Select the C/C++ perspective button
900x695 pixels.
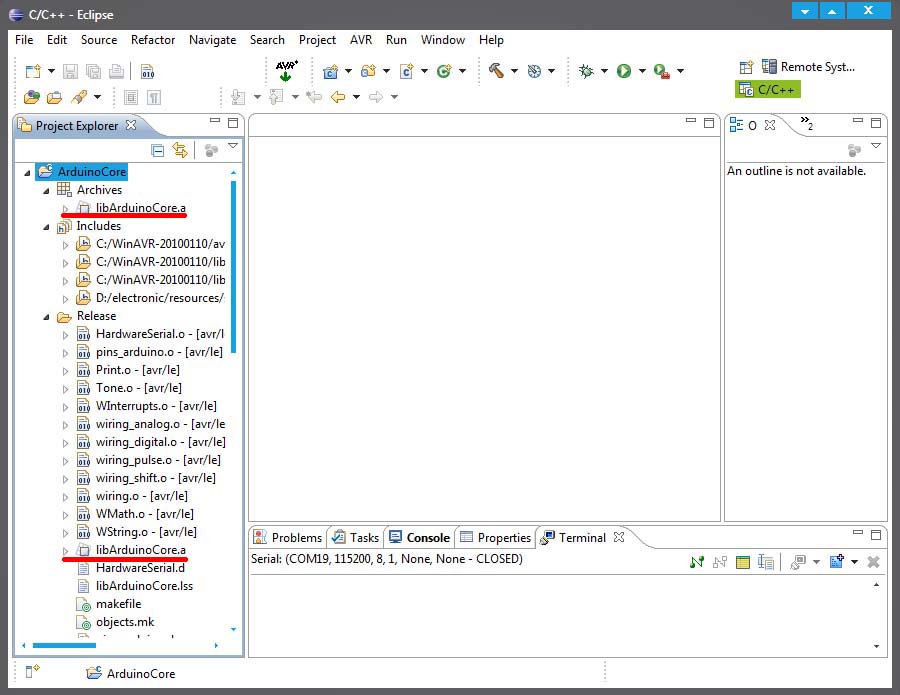(768, 89)
